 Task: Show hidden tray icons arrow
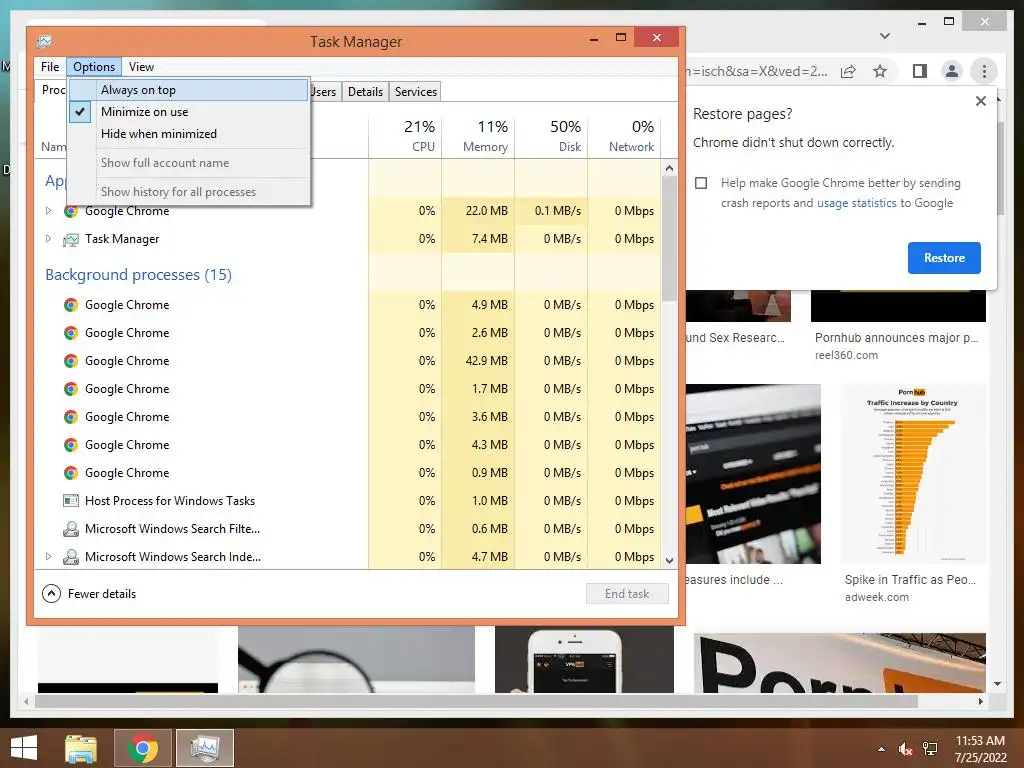(881, 749)
